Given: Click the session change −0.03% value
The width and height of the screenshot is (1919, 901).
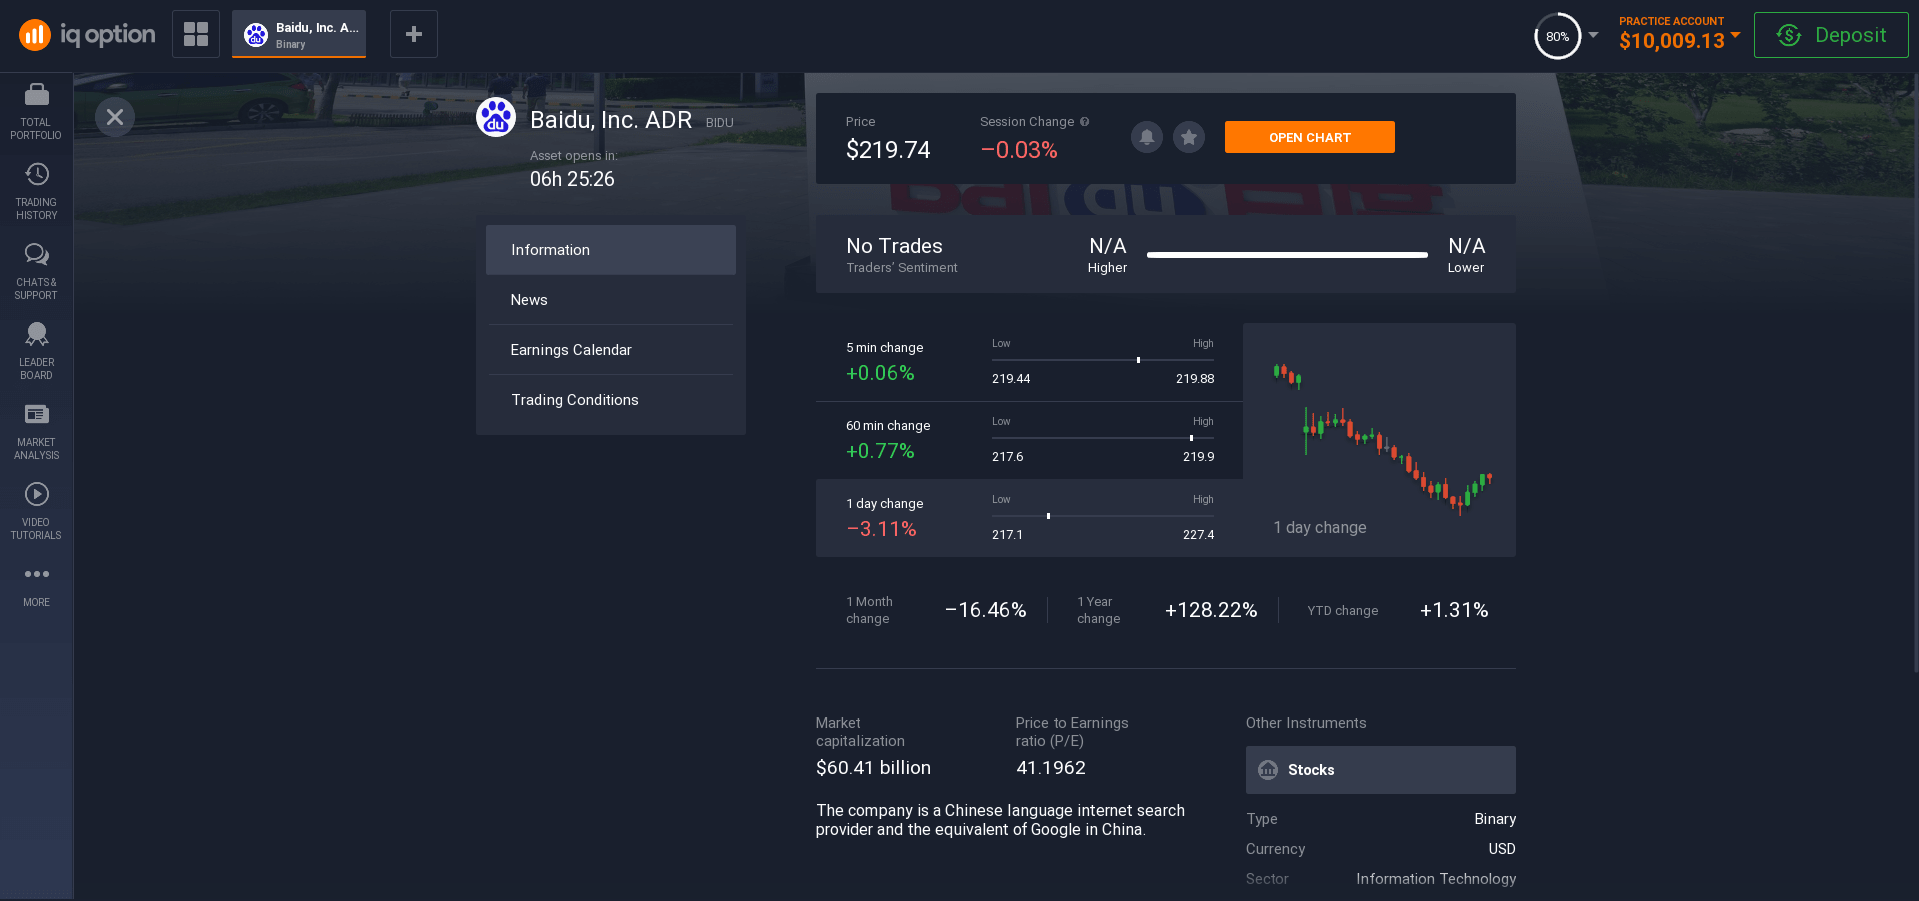Looking at the screenshot, I should [x=1019, y=150].
